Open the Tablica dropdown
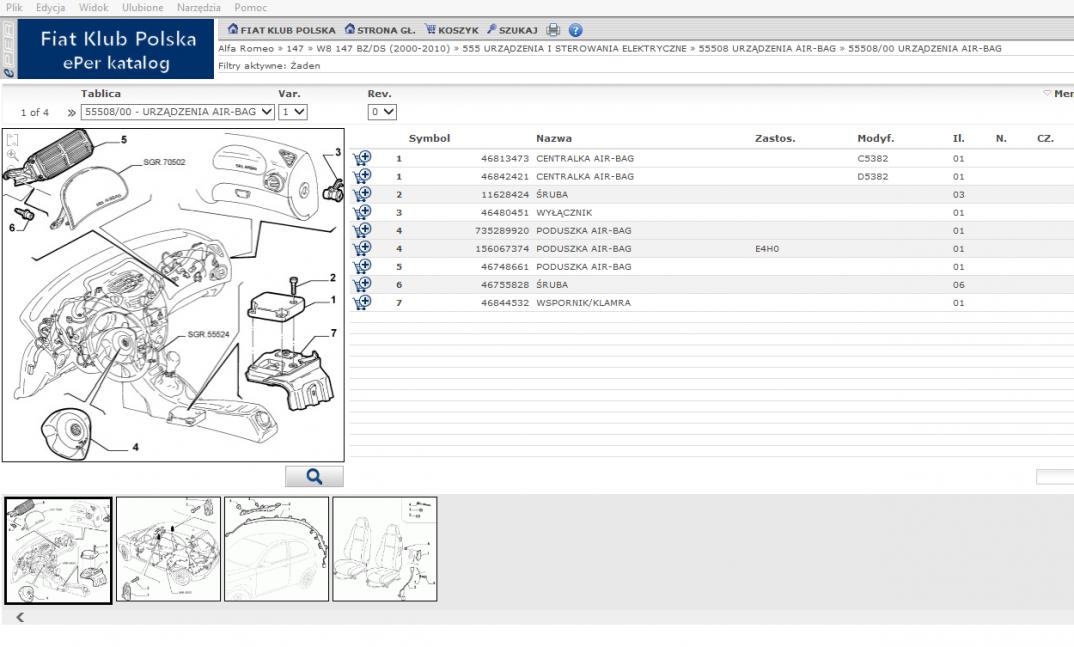The width and height of the screenshot is (1074, 647). point(177,112)
